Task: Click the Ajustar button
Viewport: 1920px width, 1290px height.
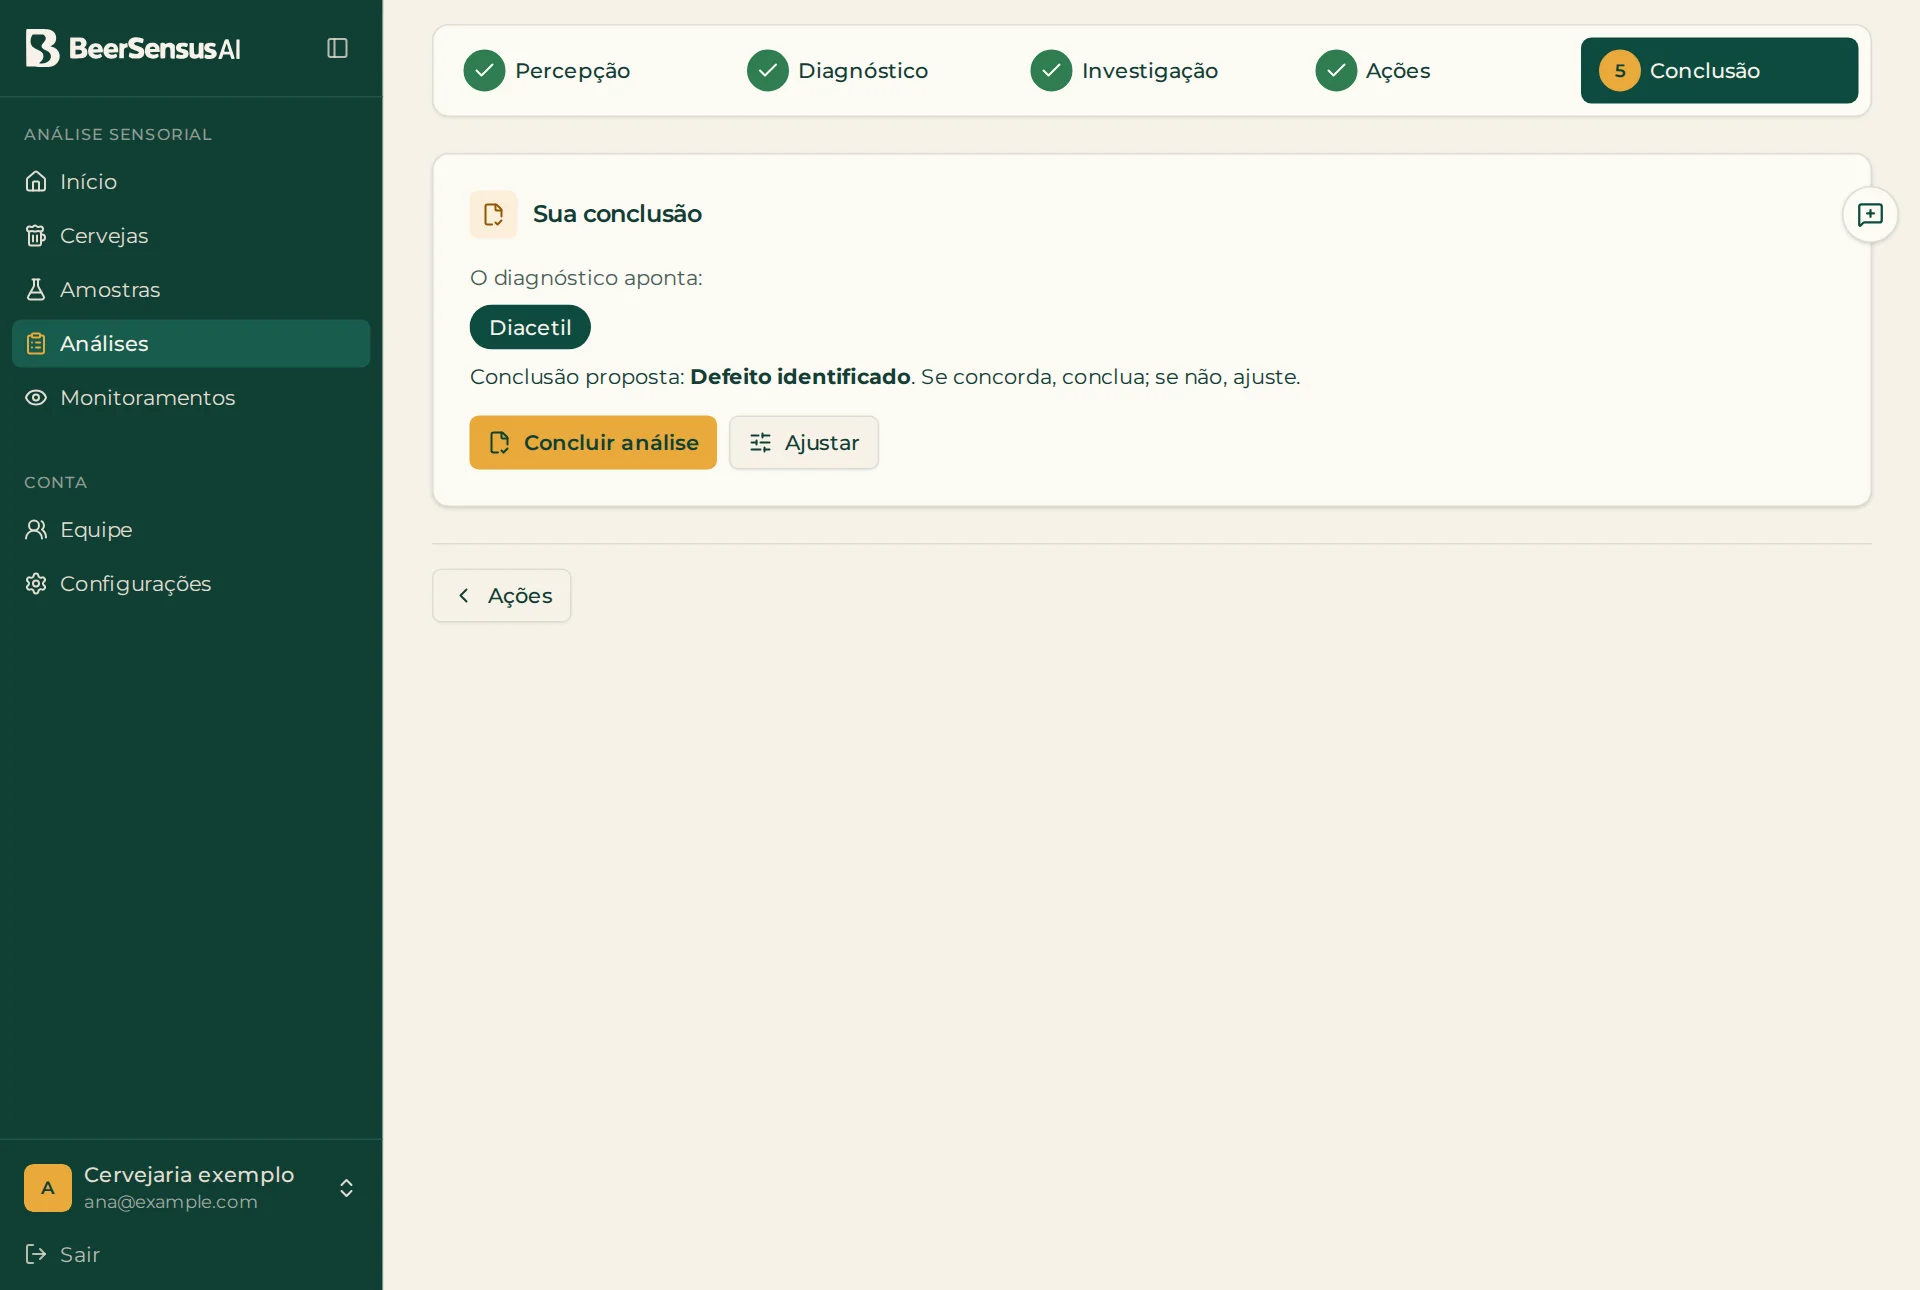Action: [804, 442]
